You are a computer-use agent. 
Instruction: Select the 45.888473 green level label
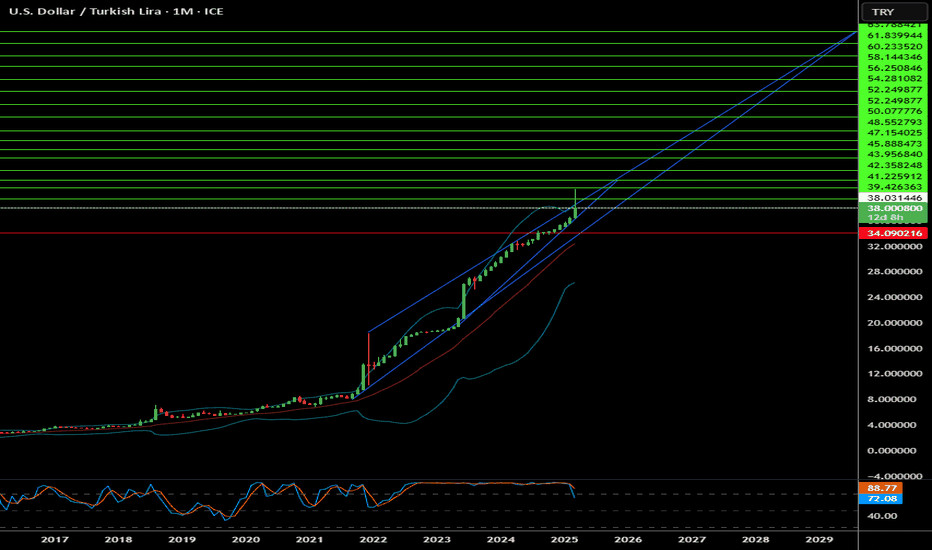(894, 144)
